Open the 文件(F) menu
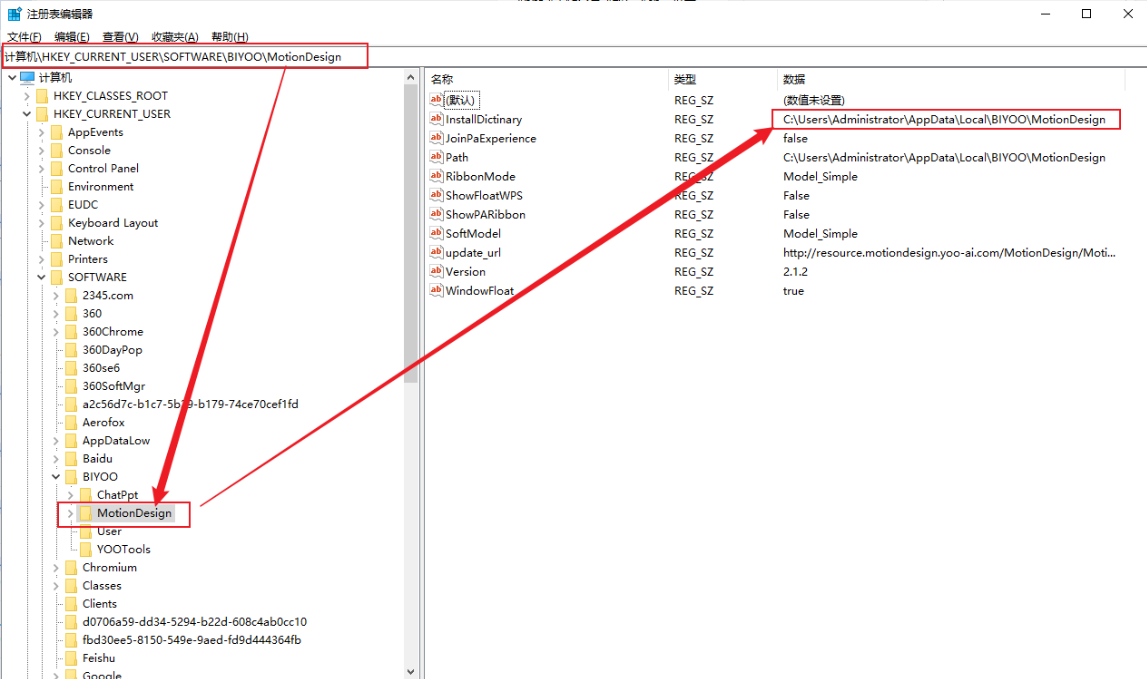This screenshot has height=679, width=1147. [24, 37]
